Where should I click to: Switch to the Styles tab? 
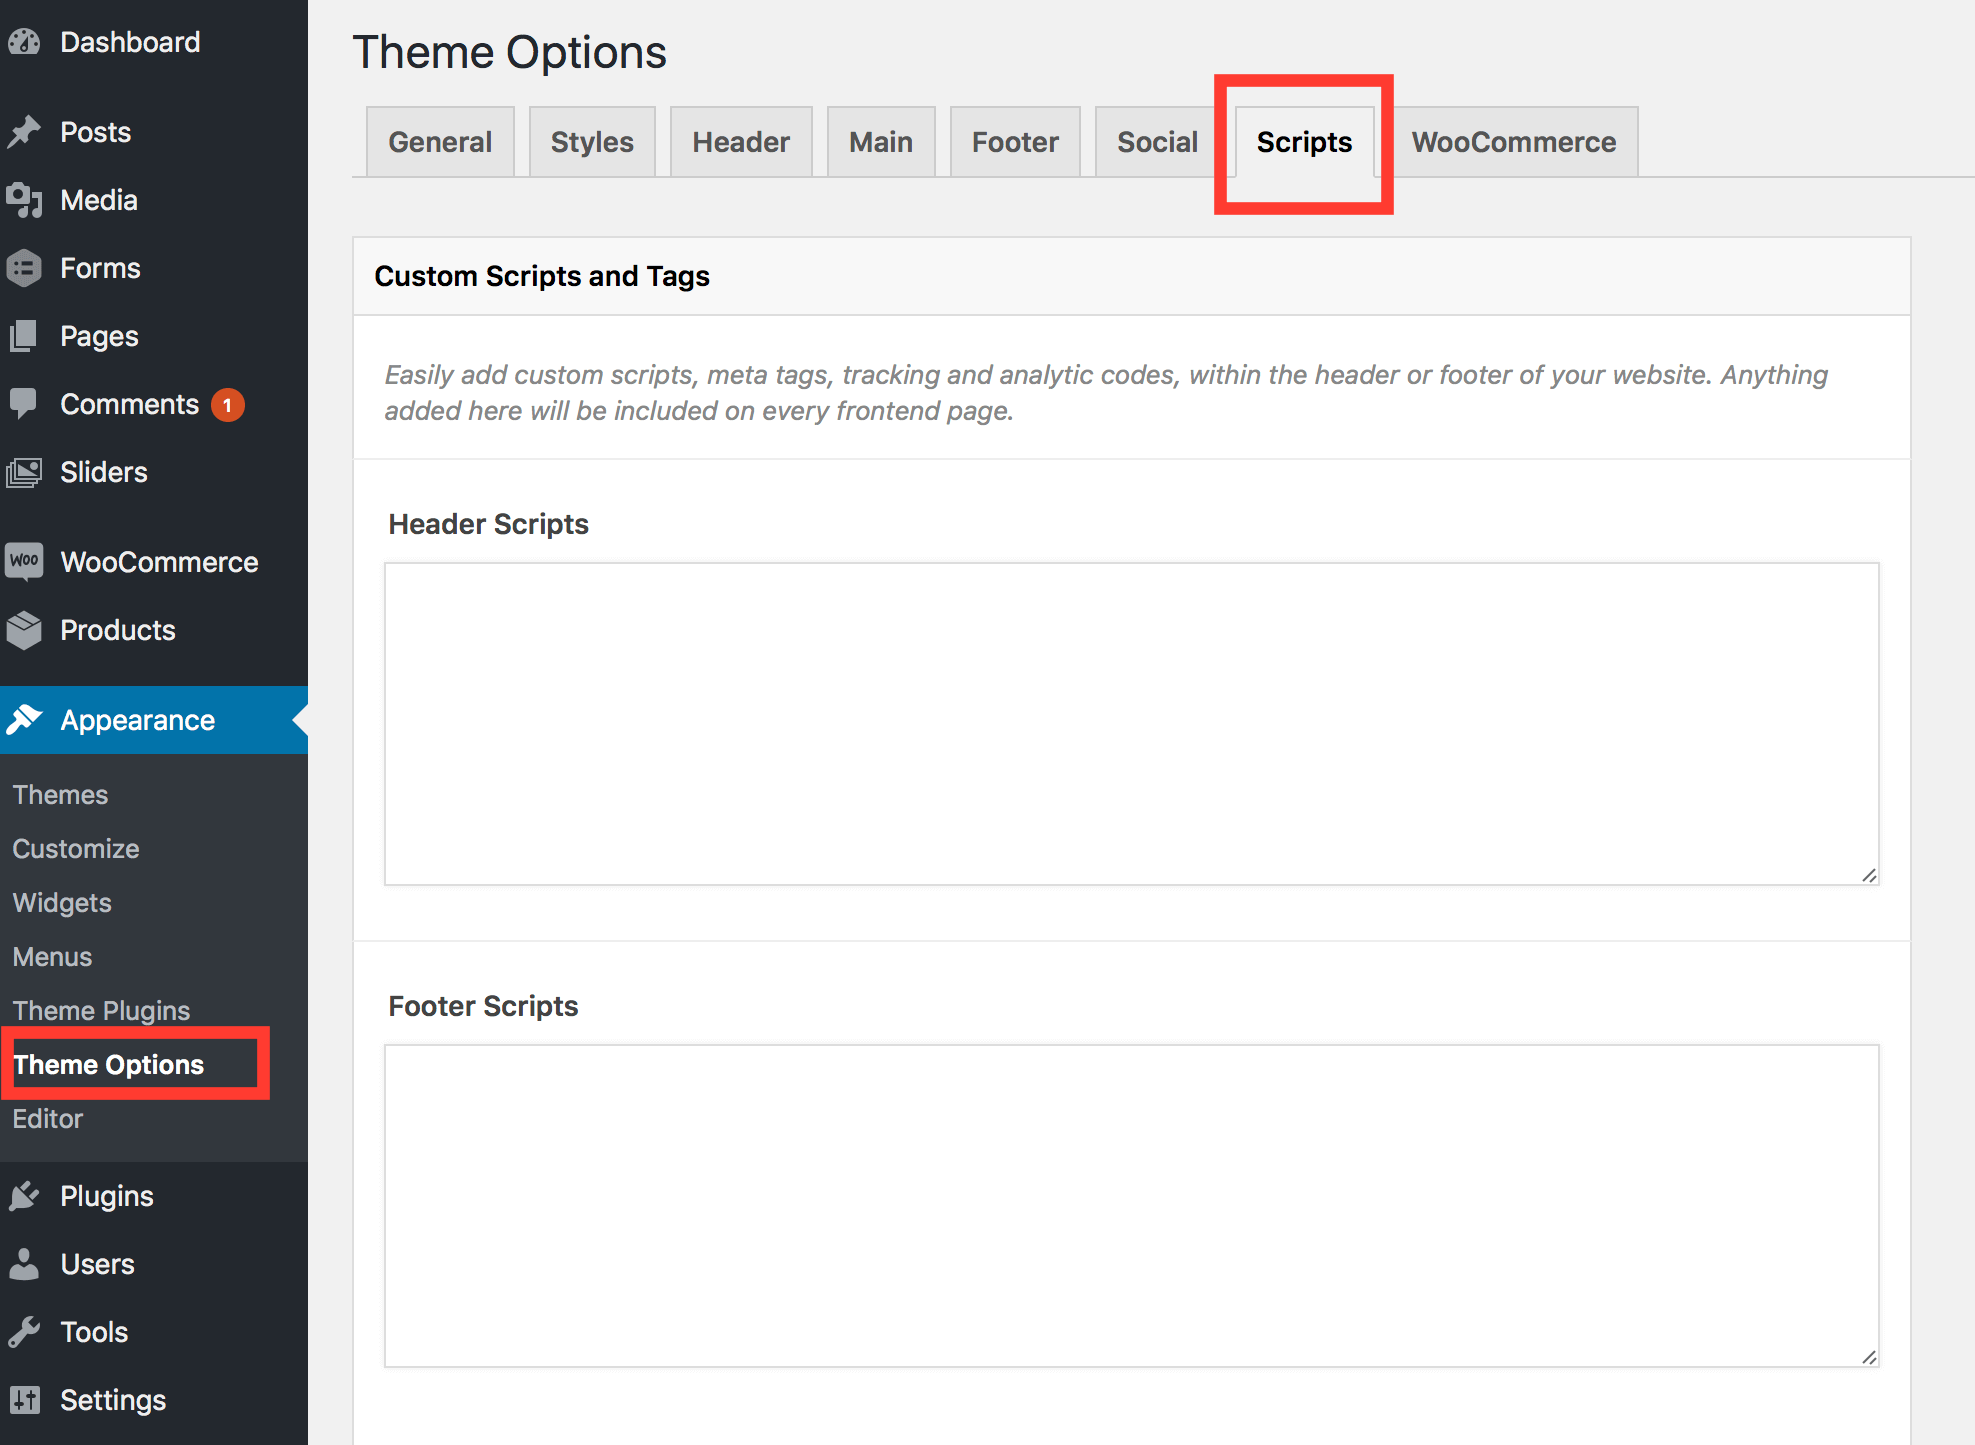click(592, 142)
